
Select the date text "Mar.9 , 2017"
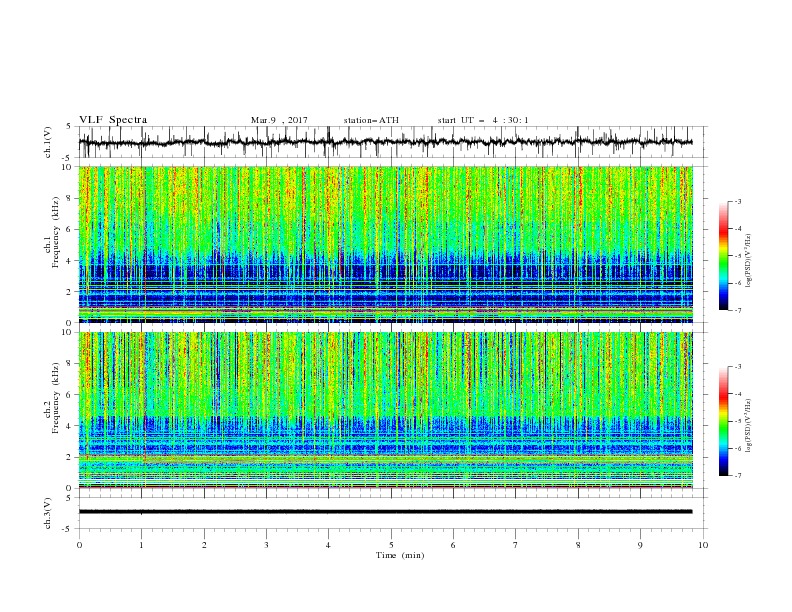click(x=279, y=120)
